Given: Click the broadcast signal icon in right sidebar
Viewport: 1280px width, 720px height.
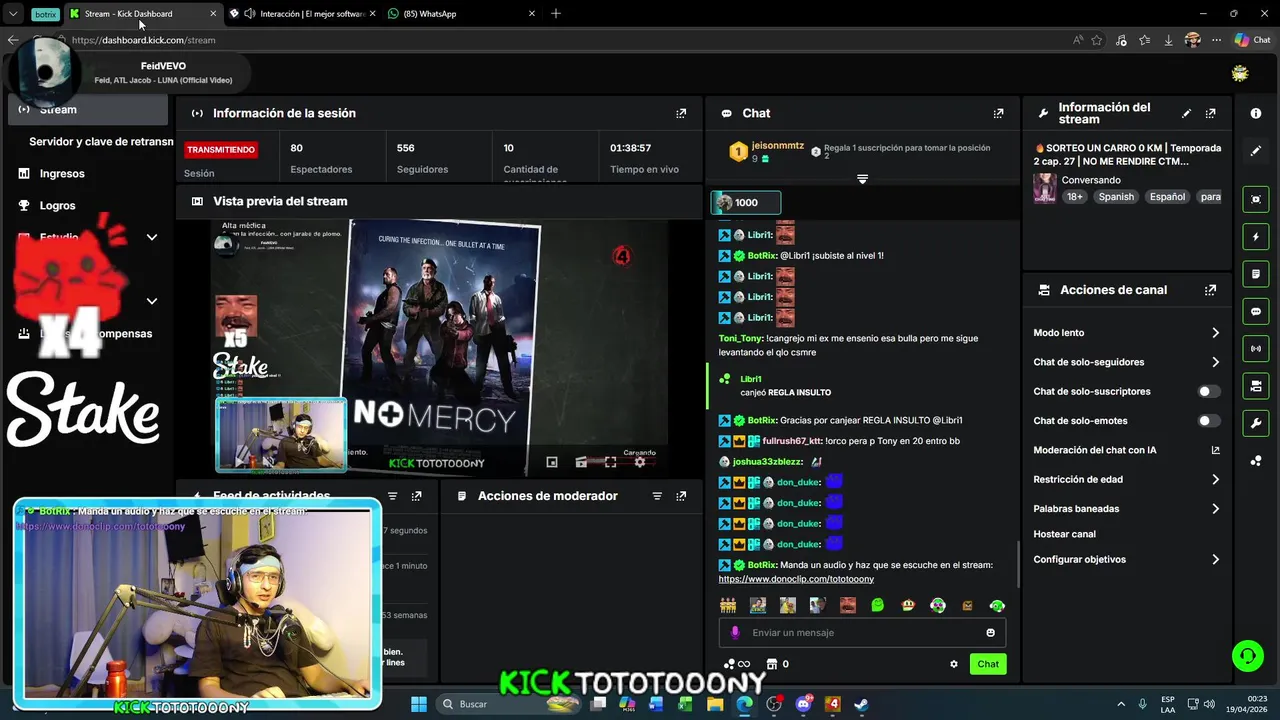Looking at the screenshot, I should [x=1256, y=348].
